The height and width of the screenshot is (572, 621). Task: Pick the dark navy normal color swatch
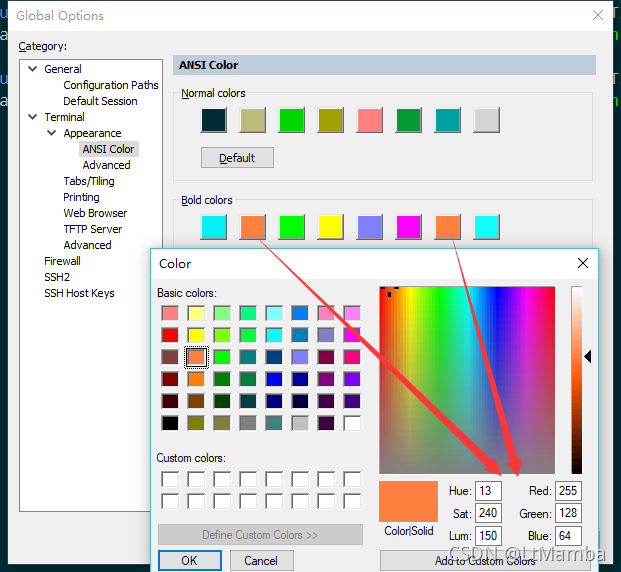tap(214, 120)
